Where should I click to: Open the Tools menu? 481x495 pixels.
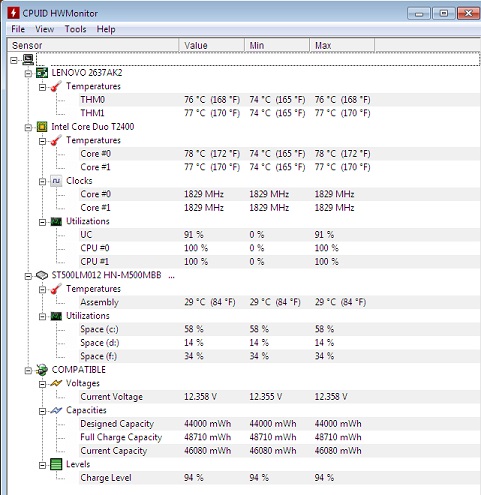pyautogui.click(x=75, y=29)
